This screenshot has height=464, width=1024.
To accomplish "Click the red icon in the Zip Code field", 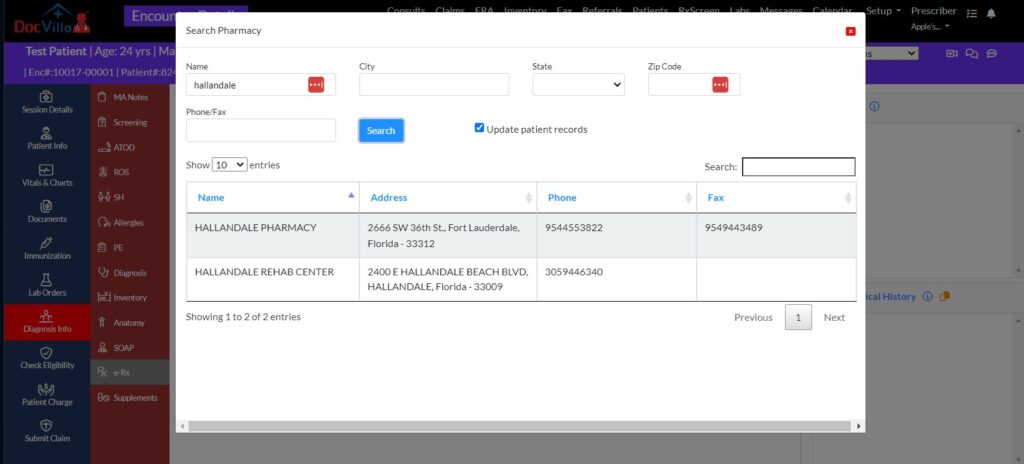I will pos(720,84).
